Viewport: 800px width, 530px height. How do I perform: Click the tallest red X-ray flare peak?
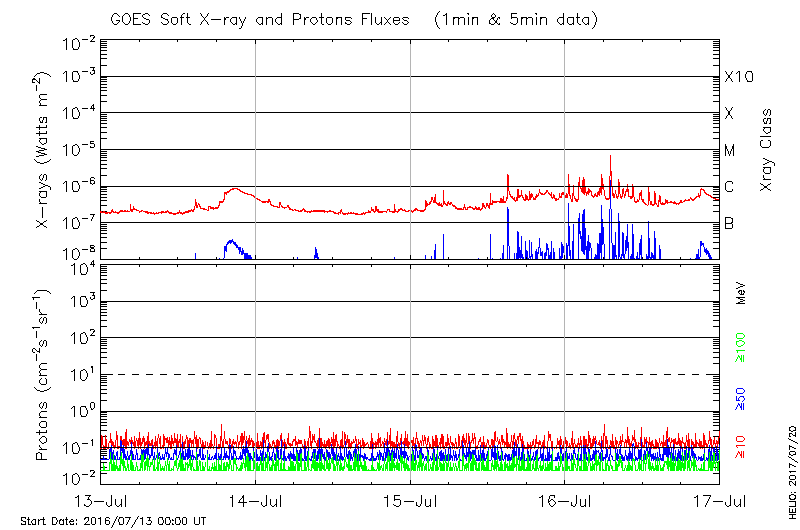610,157
